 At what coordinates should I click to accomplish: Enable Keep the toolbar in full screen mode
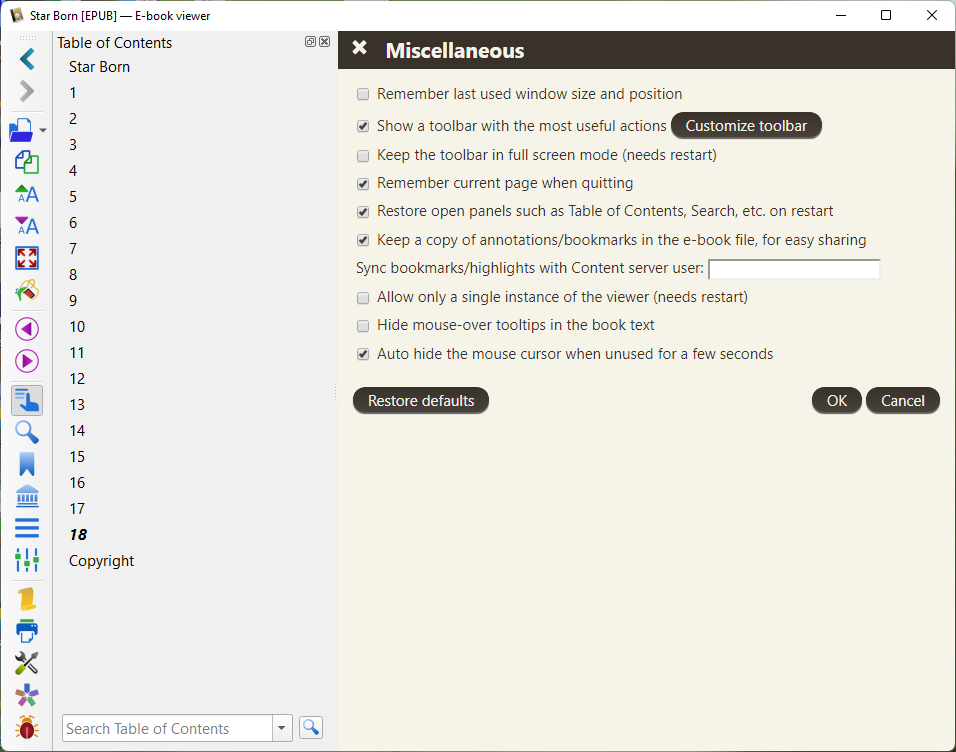point(363,156)
